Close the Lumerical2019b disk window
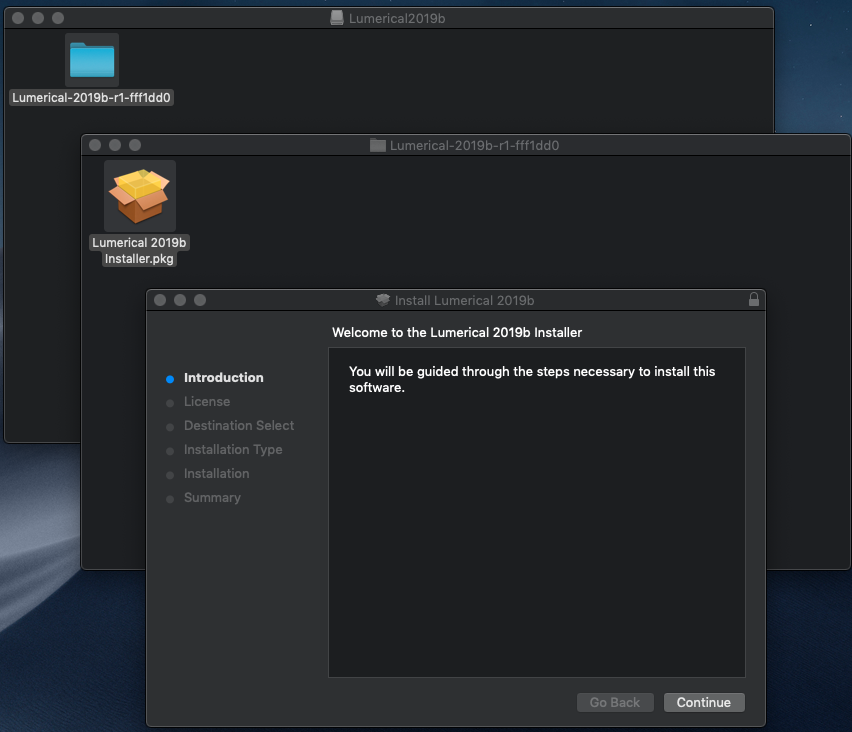Viewport: 852px width, 732px height. pyautogui.click(x=18, y=18)
